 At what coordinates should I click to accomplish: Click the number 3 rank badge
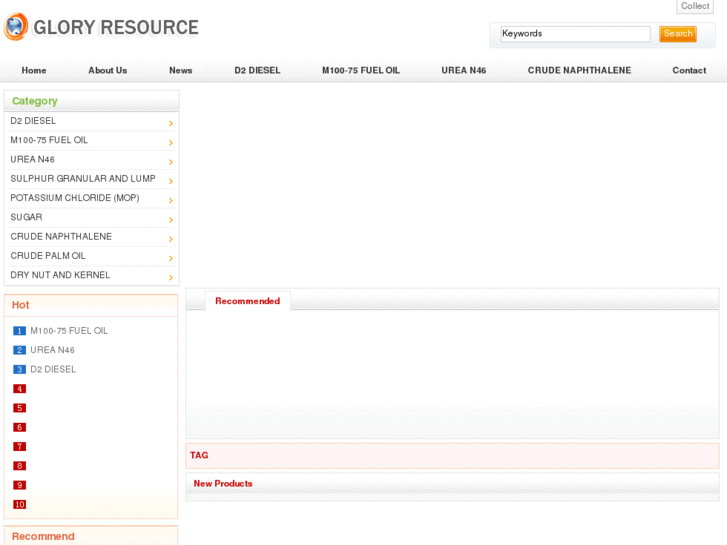pos(19,370)
